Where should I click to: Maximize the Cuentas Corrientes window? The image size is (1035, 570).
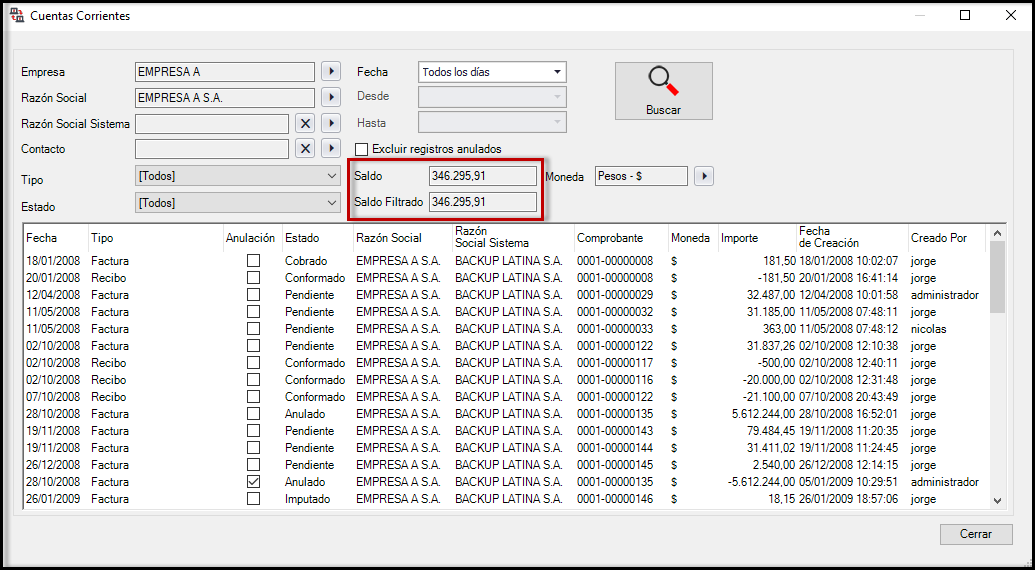click(965, 16)
